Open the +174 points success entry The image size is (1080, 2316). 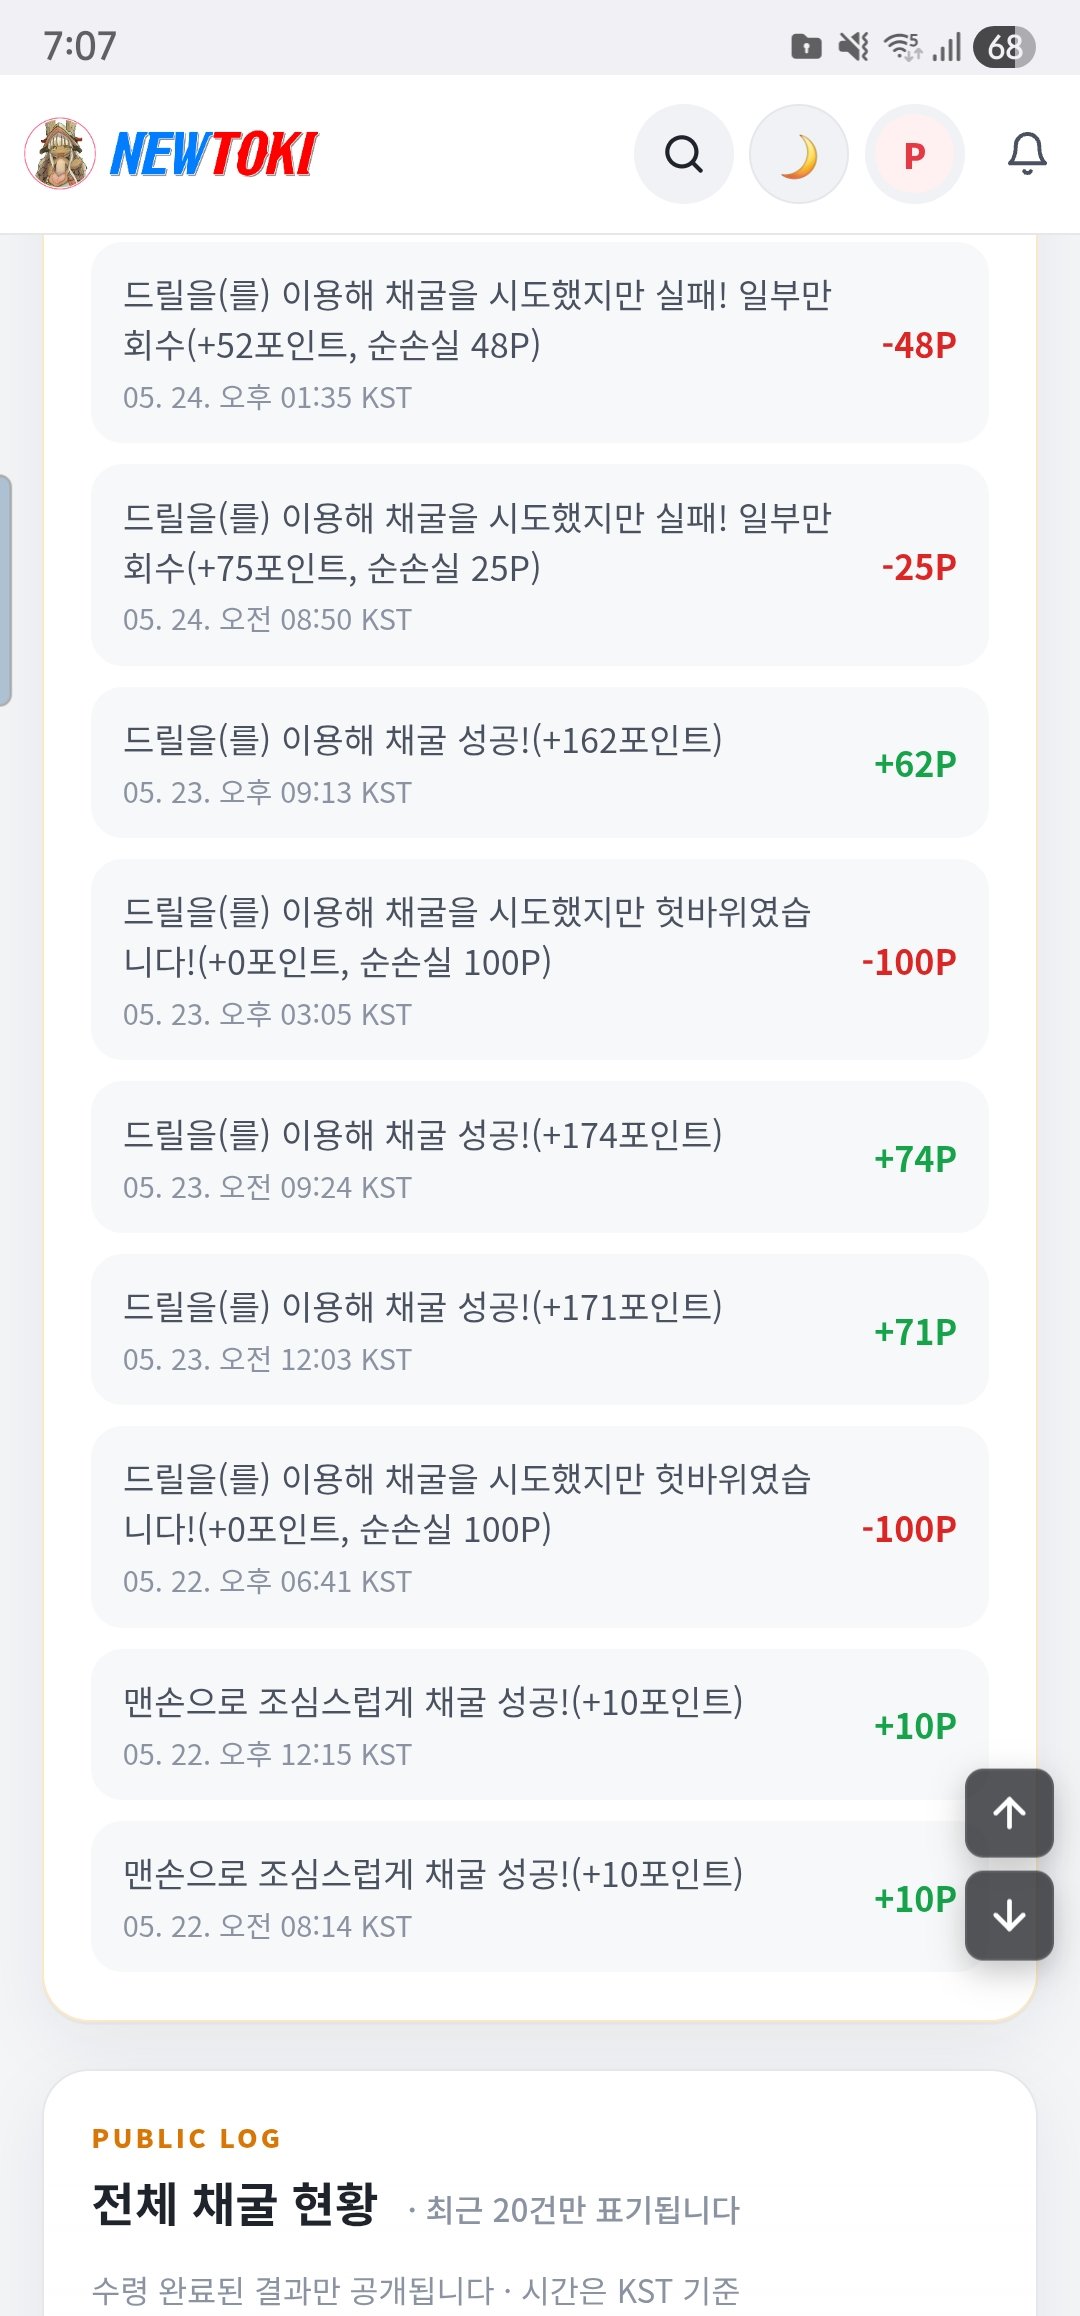[x=540, y=1157]
